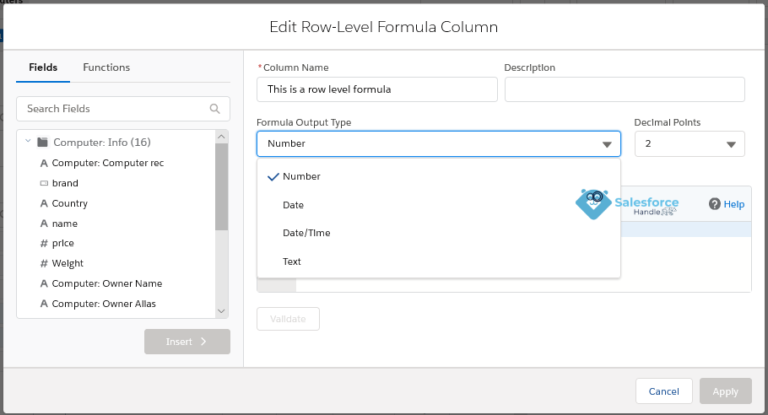Click the Column Name input field
Image resolution: width=768 pixels, height=415 pixels.
pos(377,89)
